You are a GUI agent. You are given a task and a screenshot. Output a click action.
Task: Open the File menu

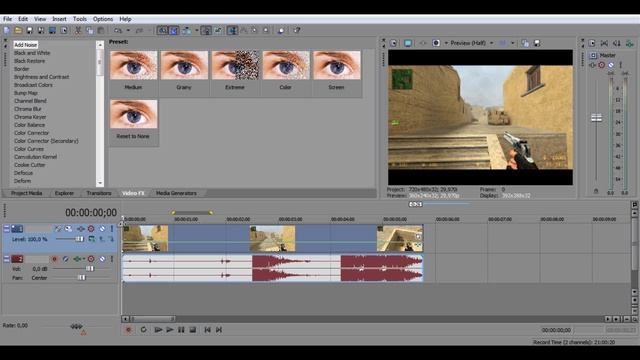(x=7, y=19)
